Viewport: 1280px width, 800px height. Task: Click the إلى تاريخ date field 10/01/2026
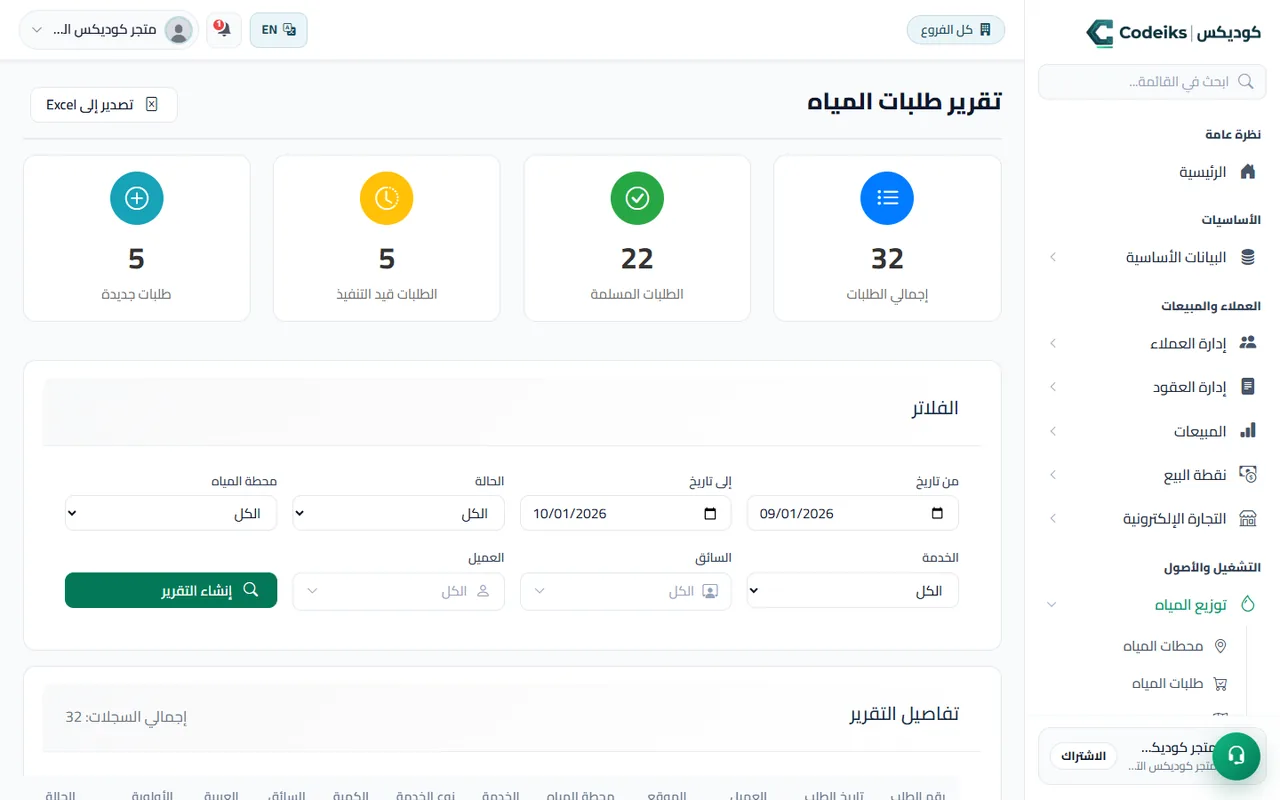pyautogui.click(x=625, y=513)
